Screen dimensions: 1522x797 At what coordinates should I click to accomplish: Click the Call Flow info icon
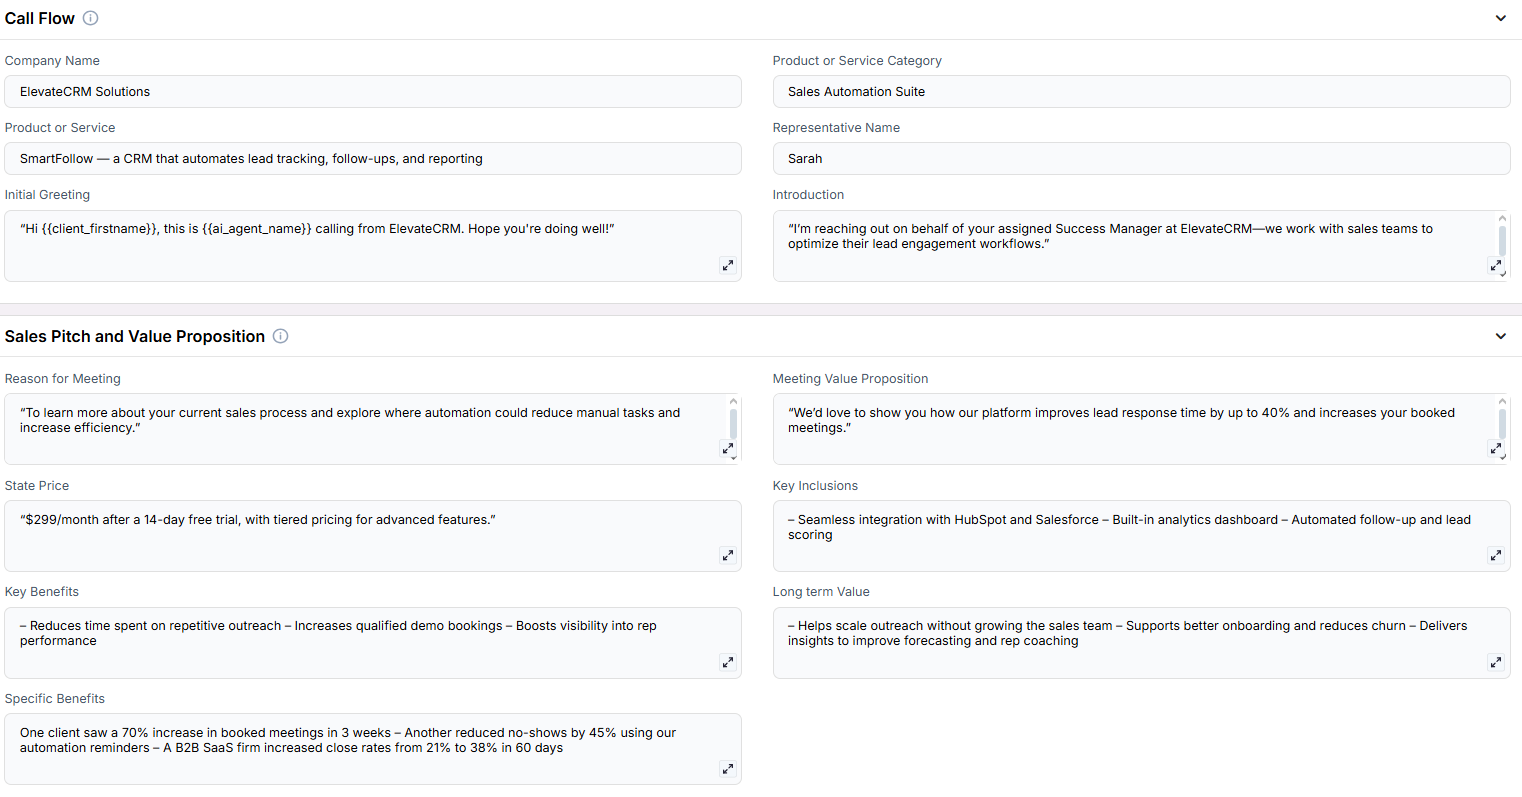[x=90, y=18]
